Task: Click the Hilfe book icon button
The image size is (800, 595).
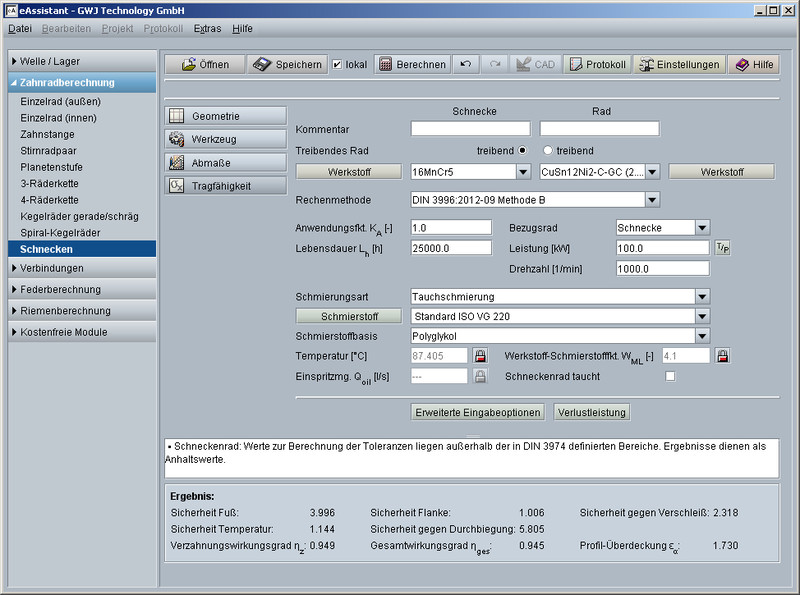Action: (753, 64)
